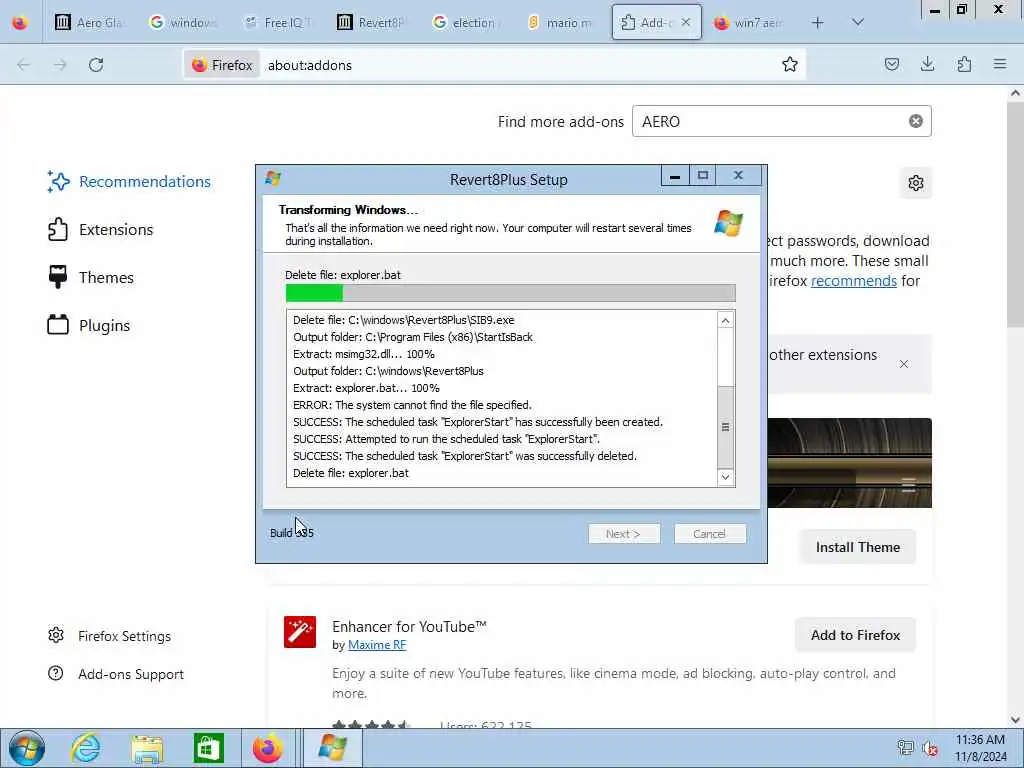Switch to the windows Google search tab
The width and height of the screenshot is (1024, 768).
pyautogui.click(x=183, y=23)
